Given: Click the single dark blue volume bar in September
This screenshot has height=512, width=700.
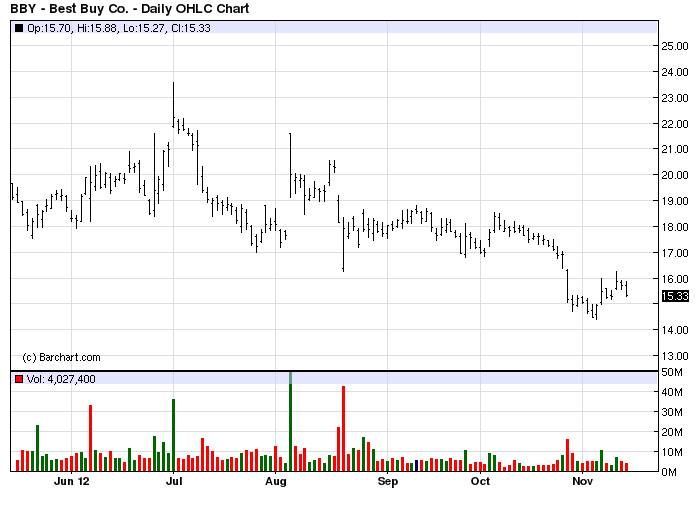Looking at the screenshot, I should (417, 466).
